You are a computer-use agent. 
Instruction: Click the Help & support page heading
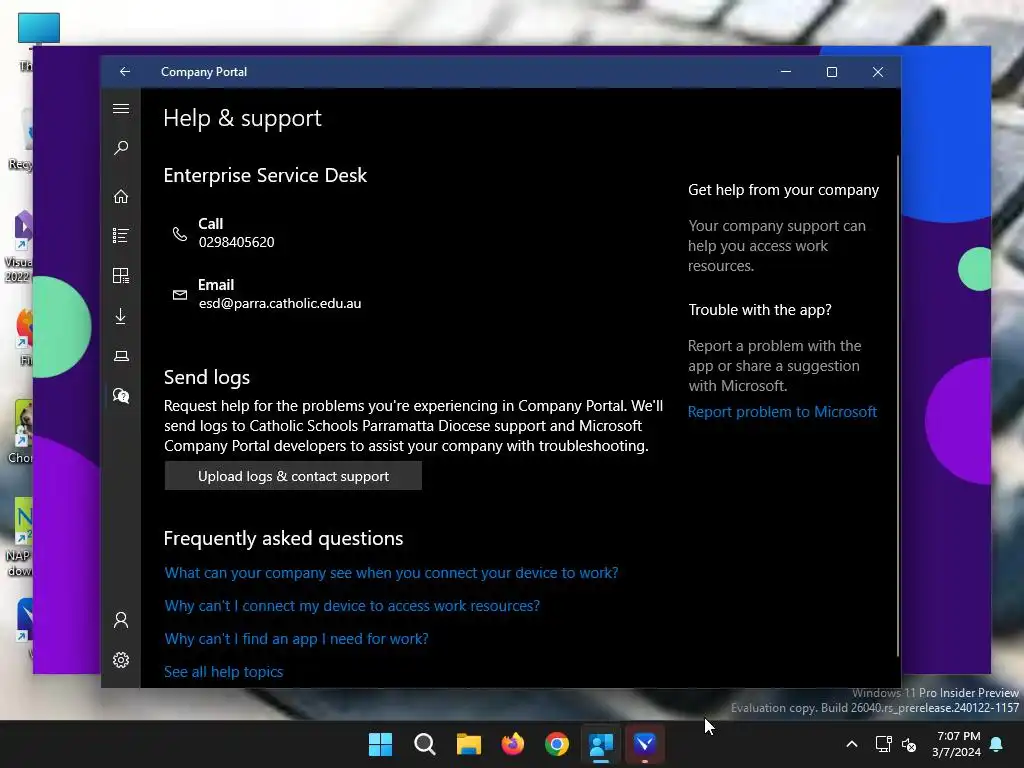pyautogui.click(x=242, y=118)
